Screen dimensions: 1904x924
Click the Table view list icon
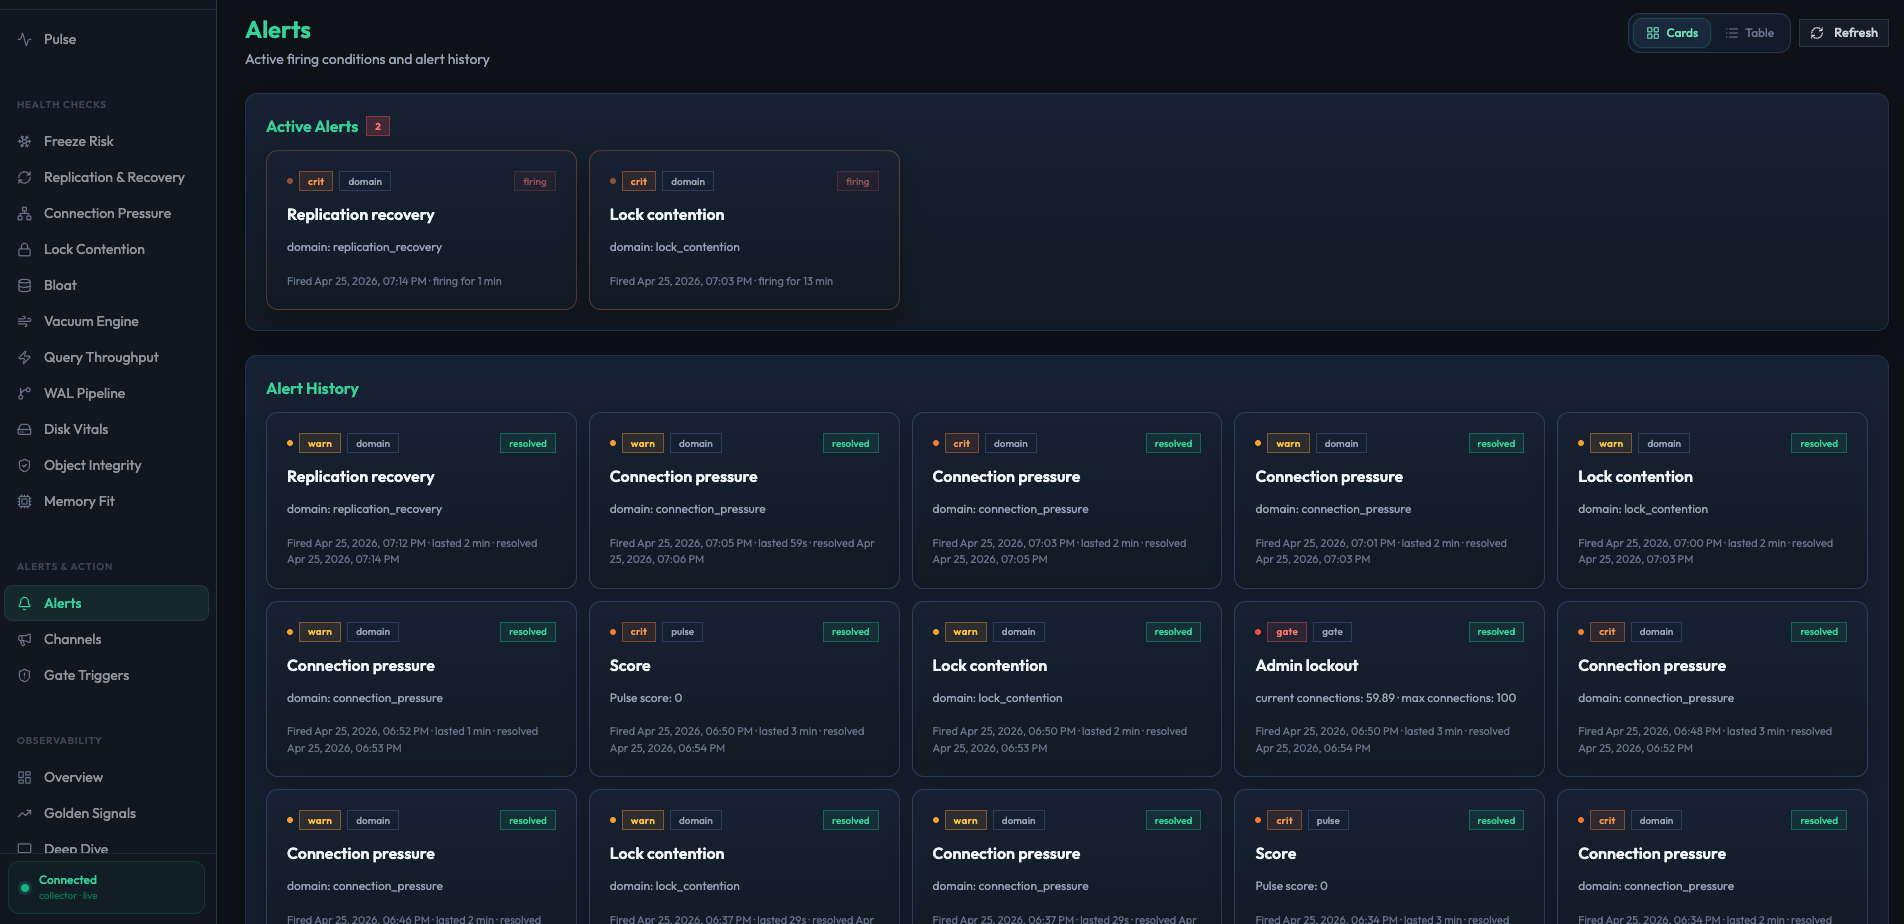click(x=1732, y=33)
